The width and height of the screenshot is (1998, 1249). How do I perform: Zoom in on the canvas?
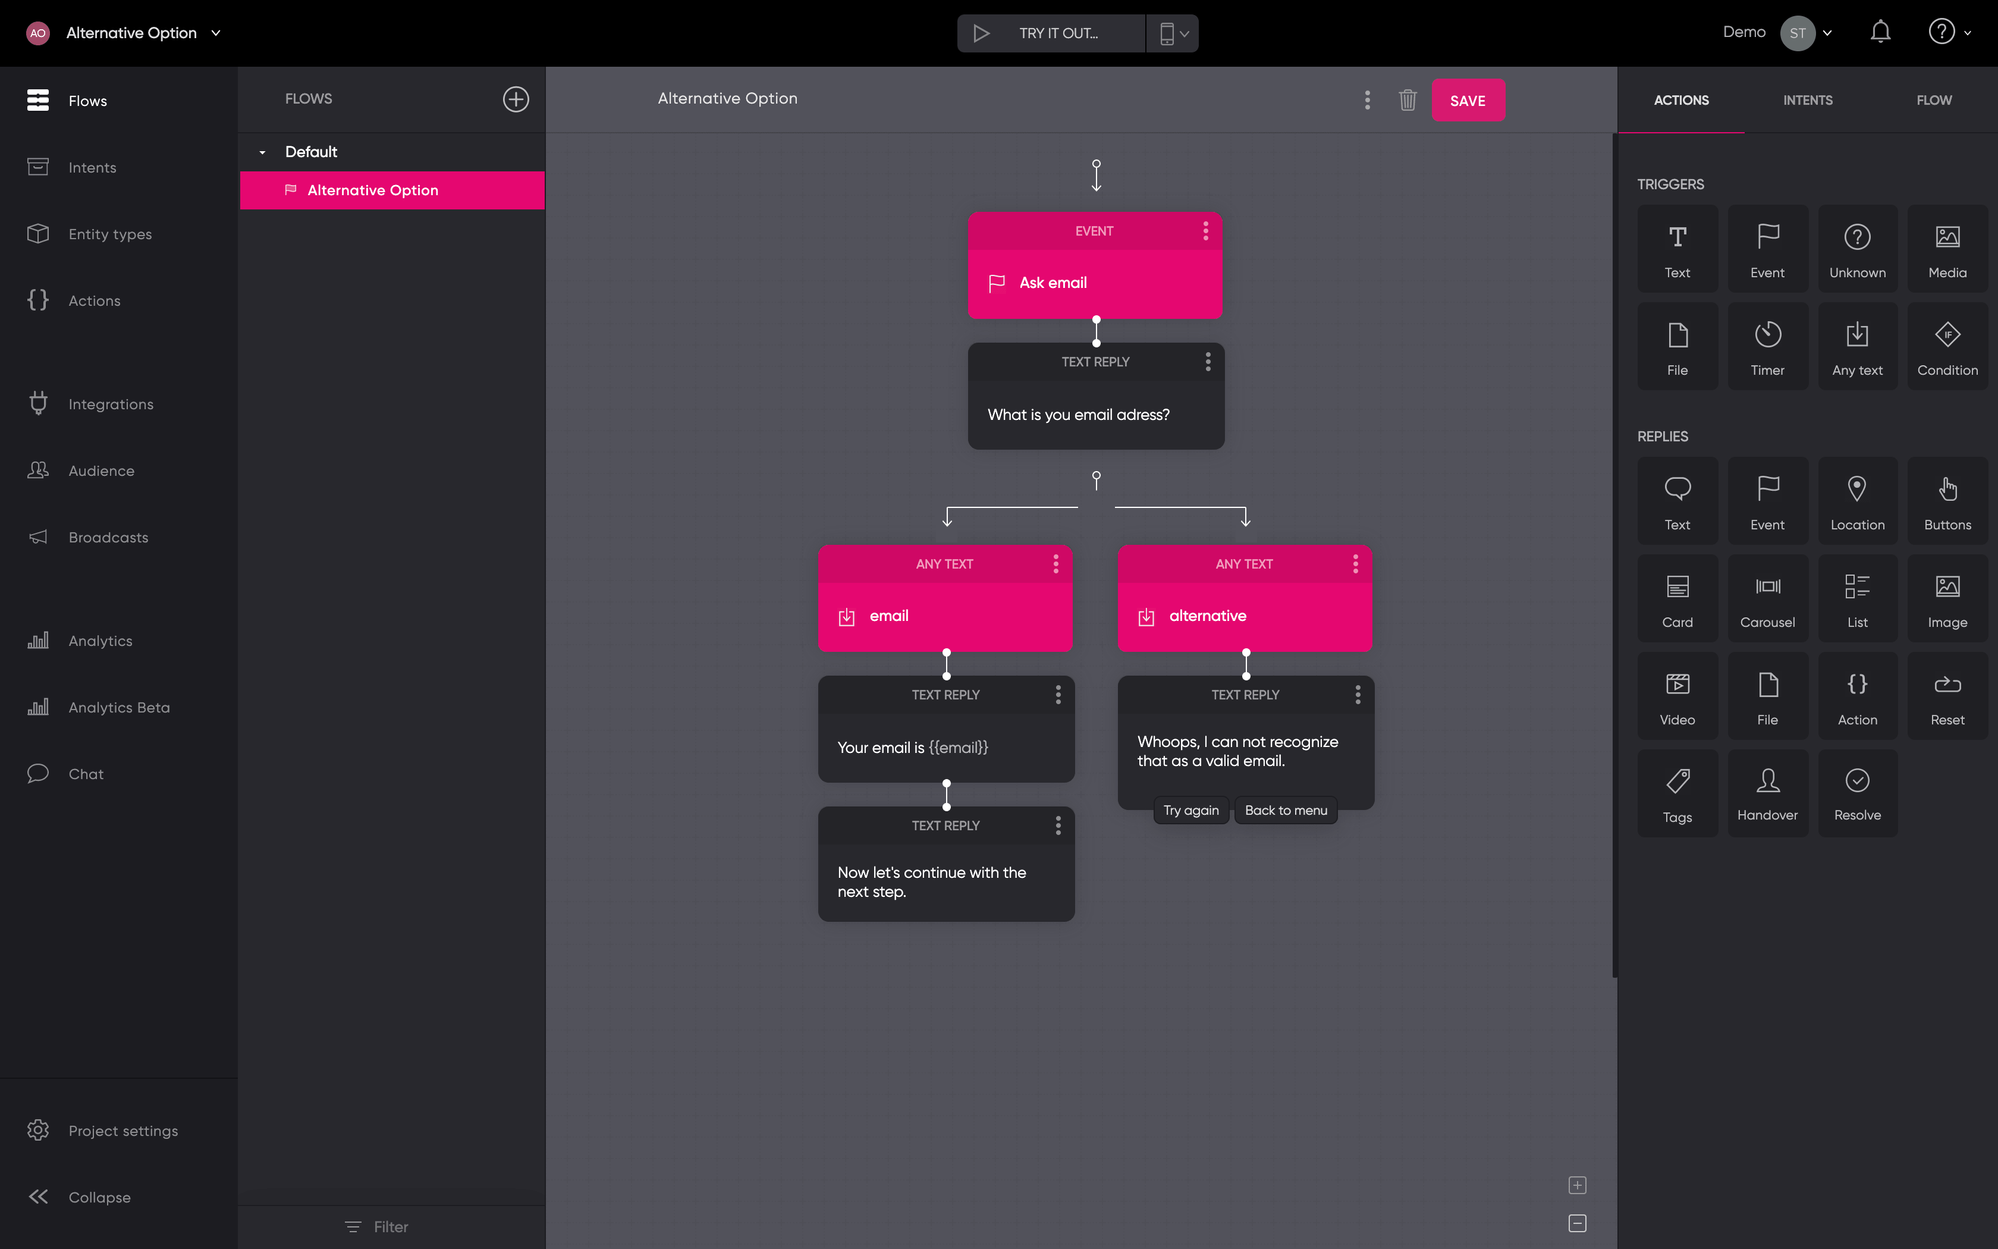(x=1577, y=1185)
